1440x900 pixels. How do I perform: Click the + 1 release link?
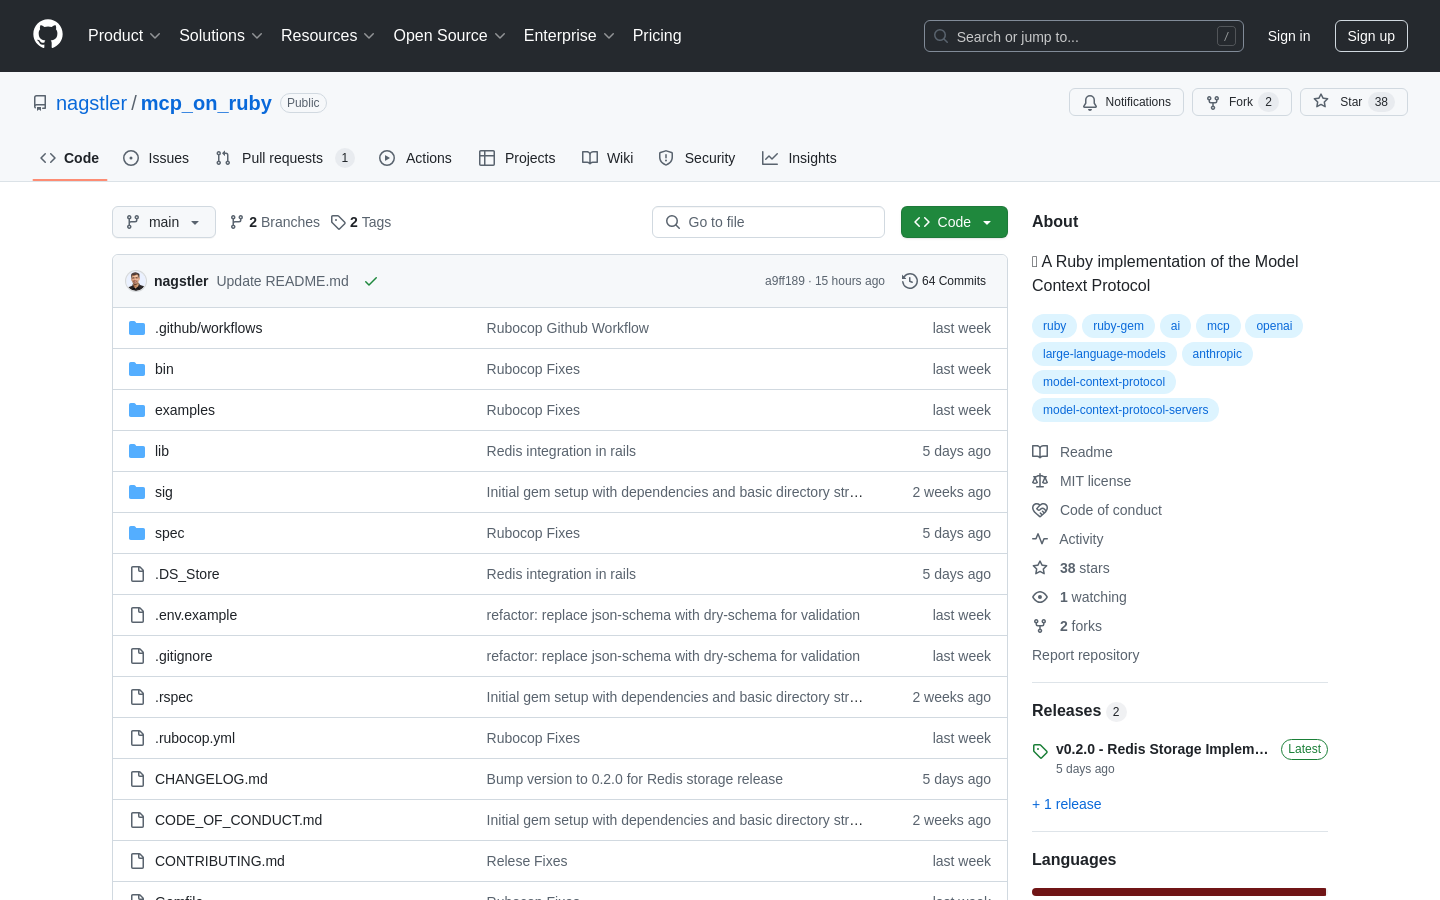pos(1066,804)
